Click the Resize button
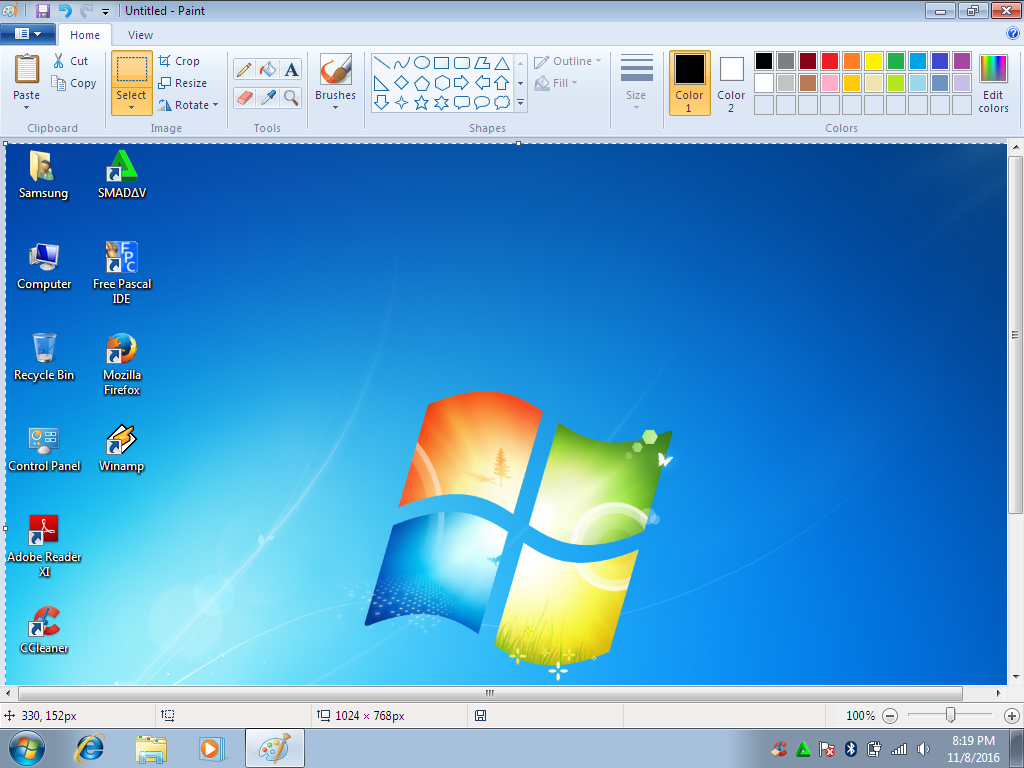Screen dimensions: 1024x768 pyautogui.click(x=183, y=83)
